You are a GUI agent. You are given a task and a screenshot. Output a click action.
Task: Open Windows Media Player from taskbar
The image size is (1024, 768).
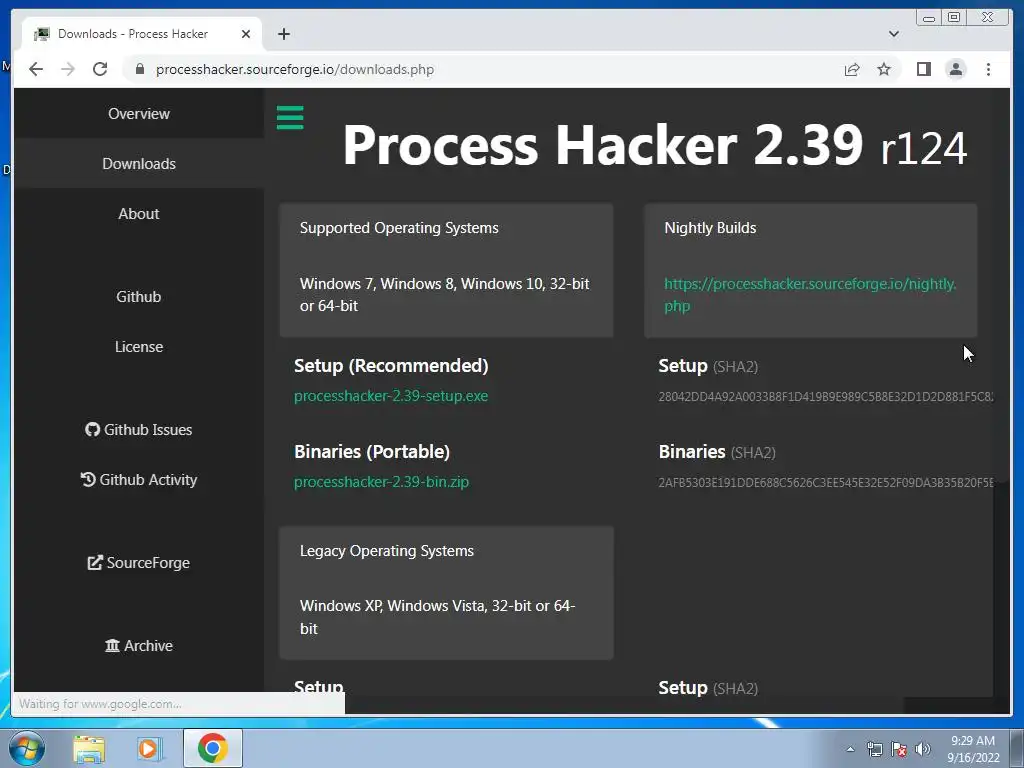[148, 748]
